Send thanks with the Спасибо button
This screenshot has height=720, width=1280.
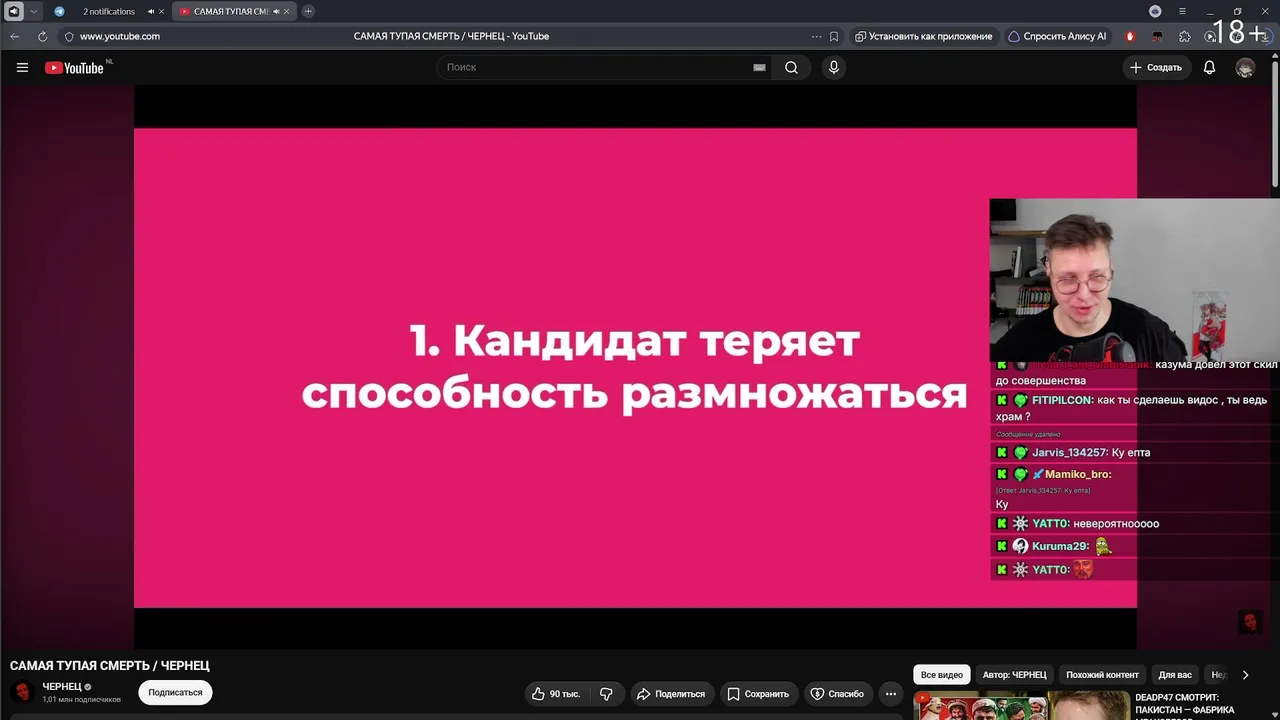(x=837, y=693)
